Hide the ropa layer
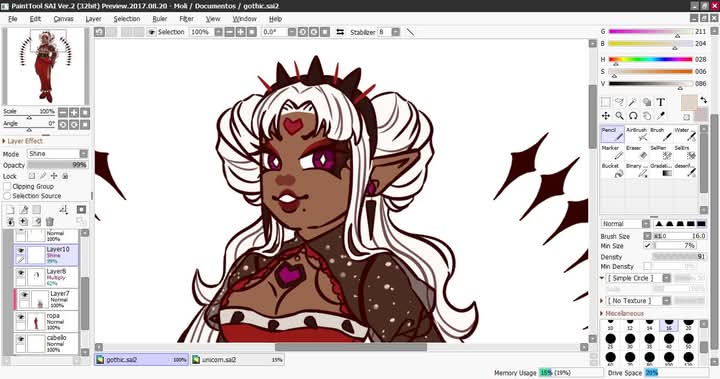Screen dimensions: 720x379 (x=21, y=317)
